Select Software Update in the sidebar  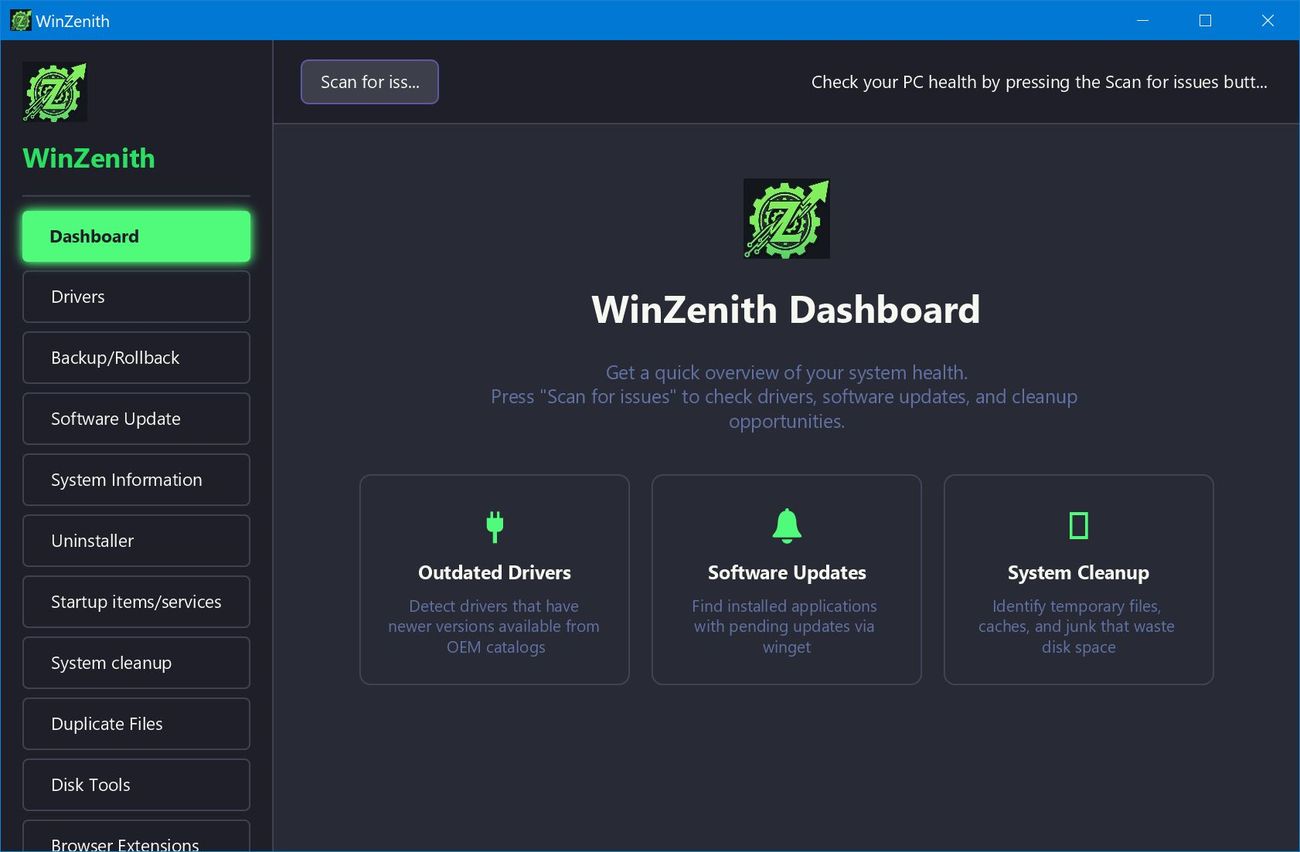(136, 419)
